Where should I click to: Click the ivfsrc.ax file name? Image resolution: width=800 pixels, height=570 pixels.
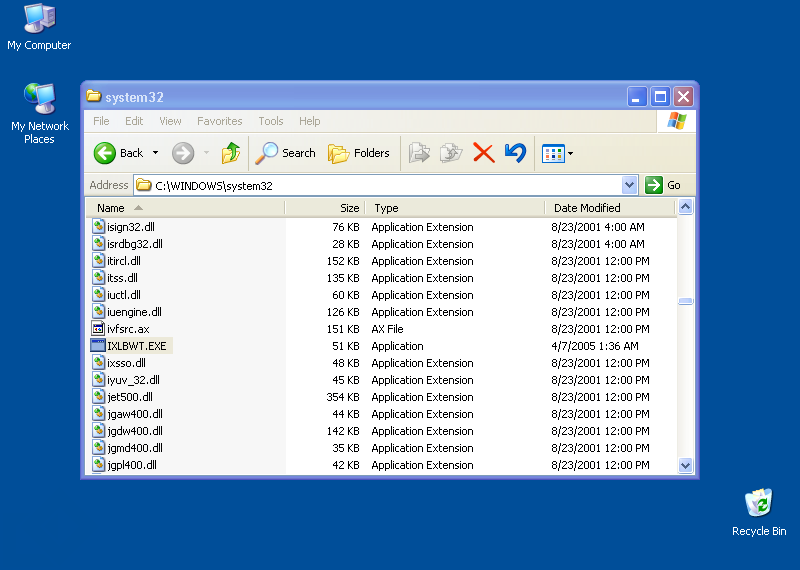[128, 329]
